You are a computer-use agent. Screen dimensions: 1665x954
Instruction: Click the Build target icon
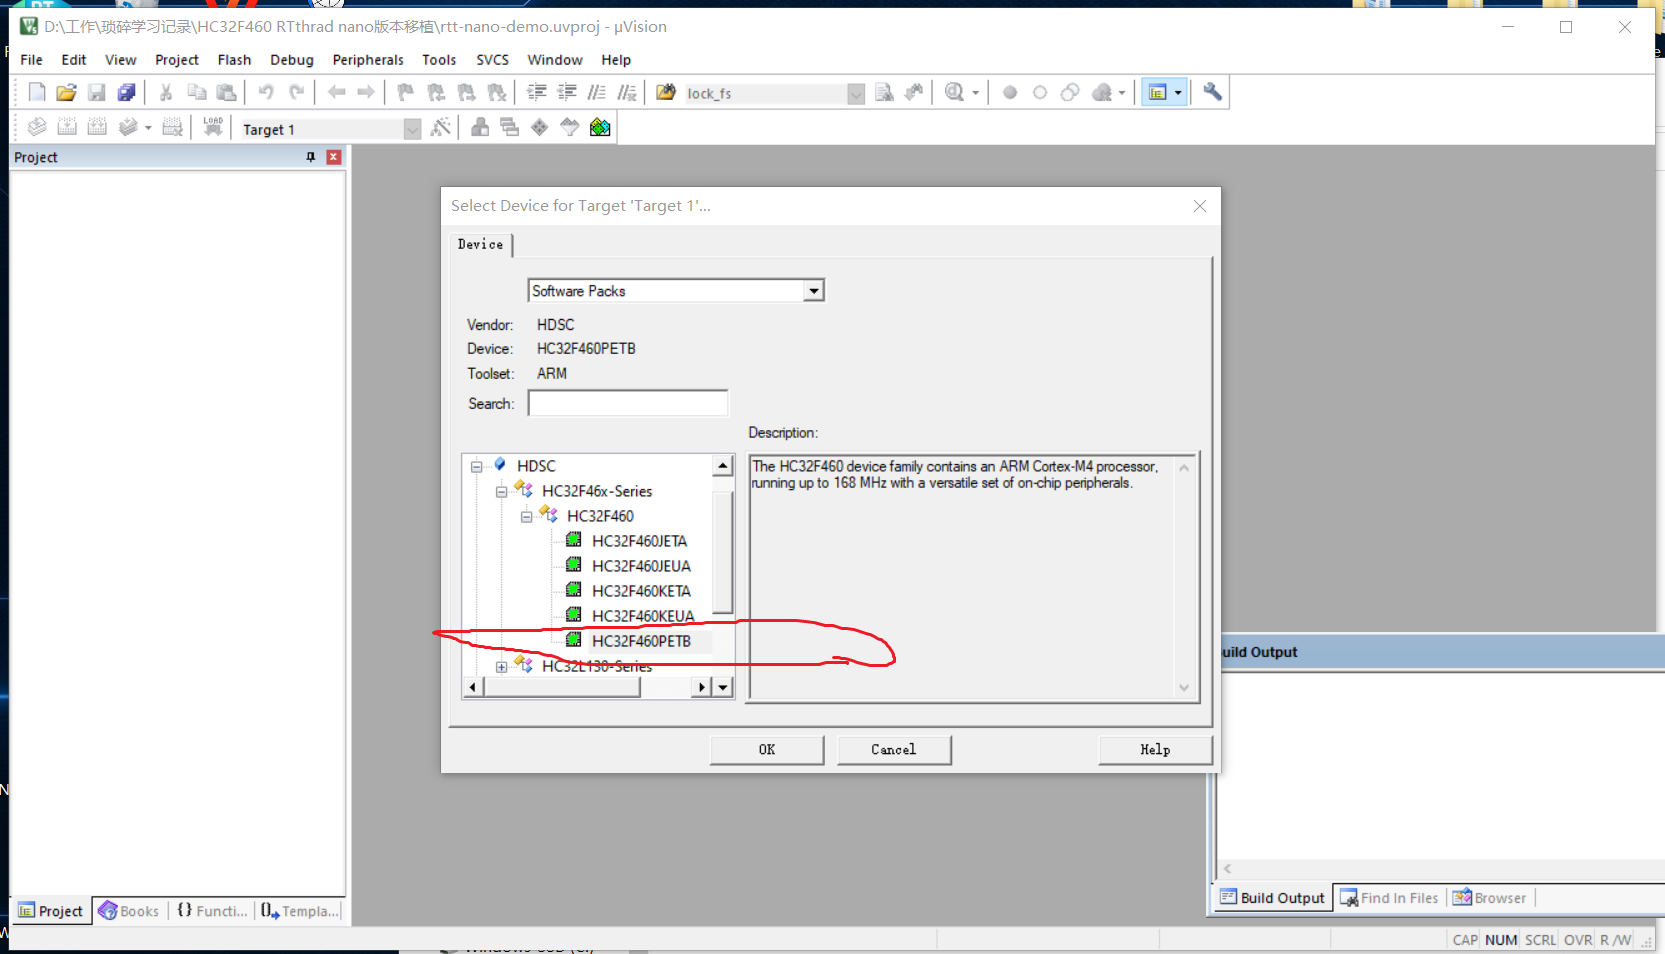point(67,128)
